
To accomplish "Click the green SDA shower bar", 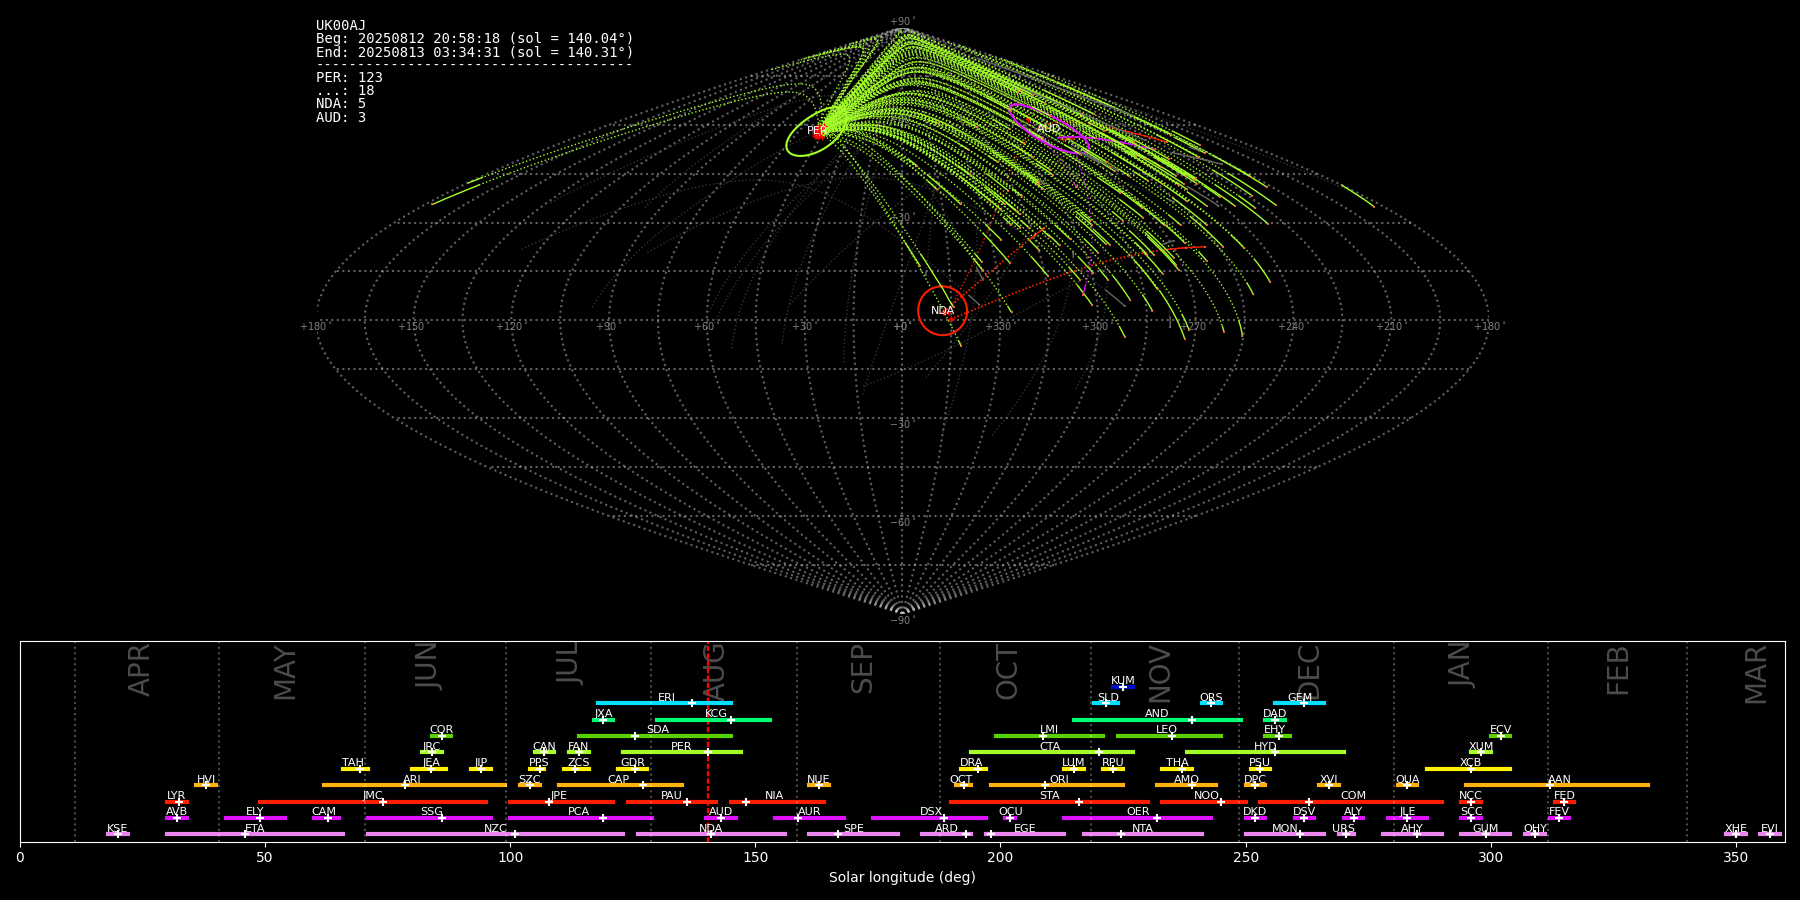I will click(x=655, y=736).
